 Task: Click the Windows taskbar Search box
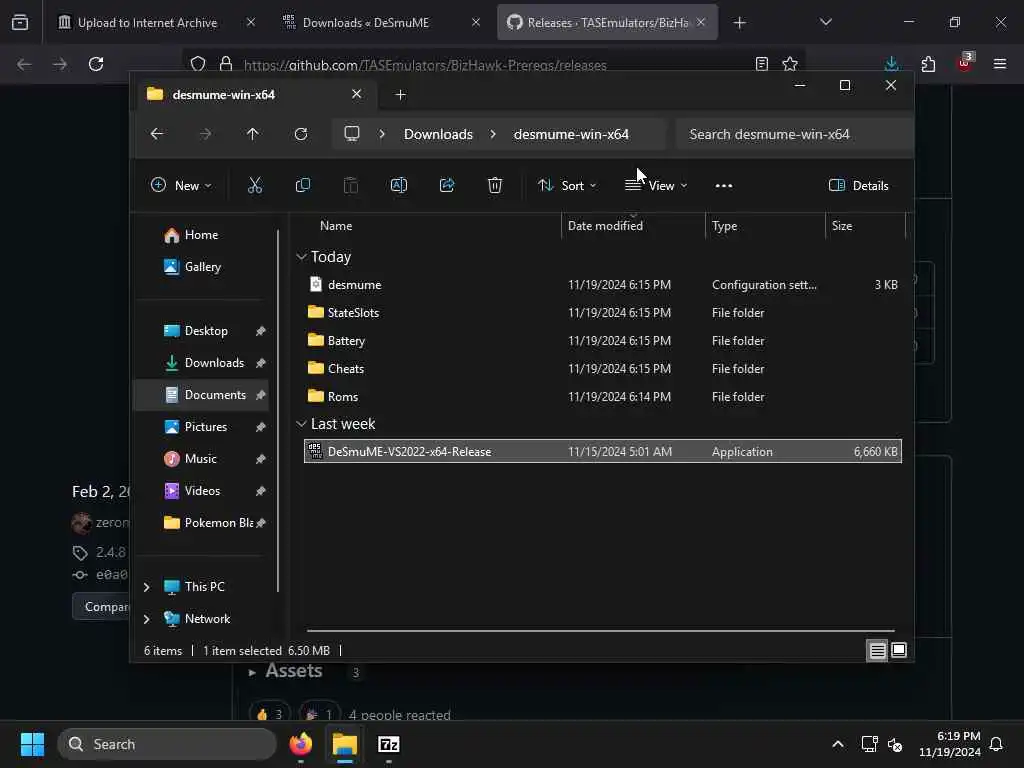coord(167,744)
